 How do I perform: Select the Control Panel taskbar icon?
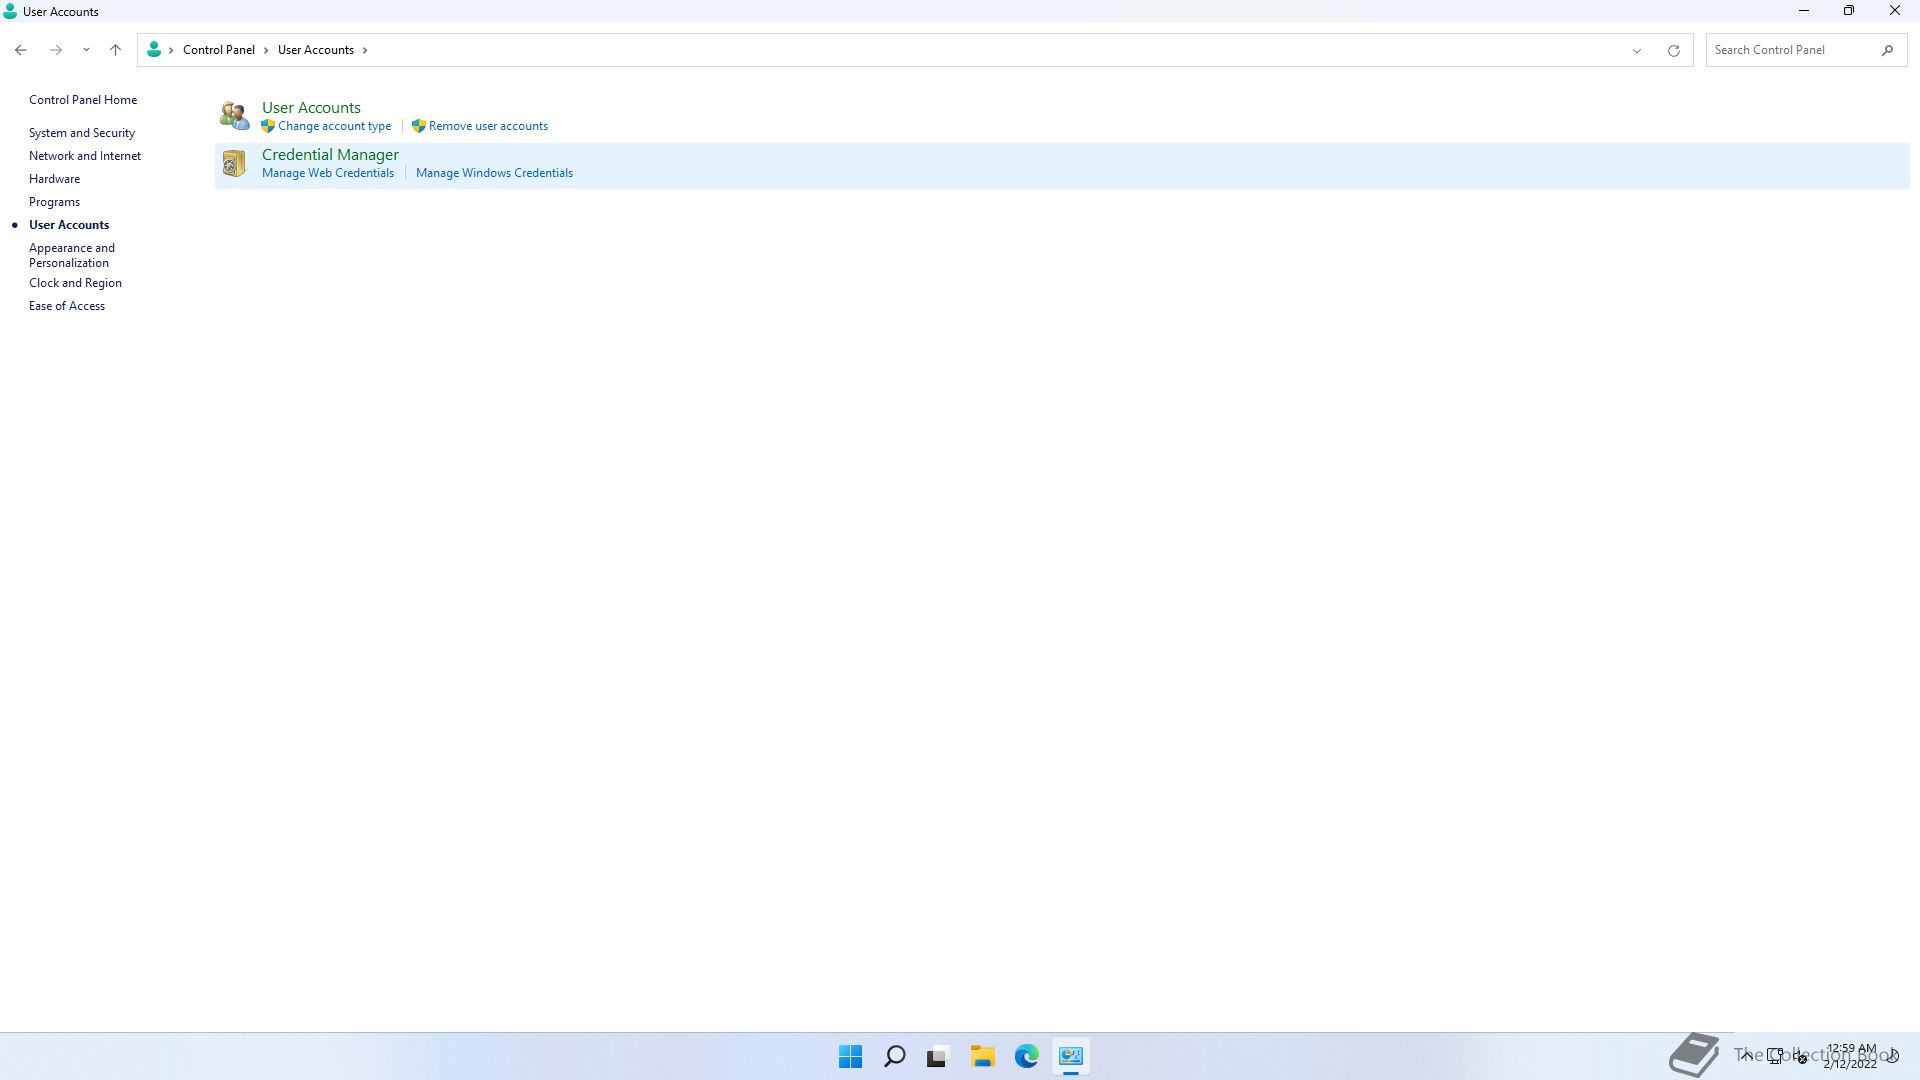coord(1071,1056)
